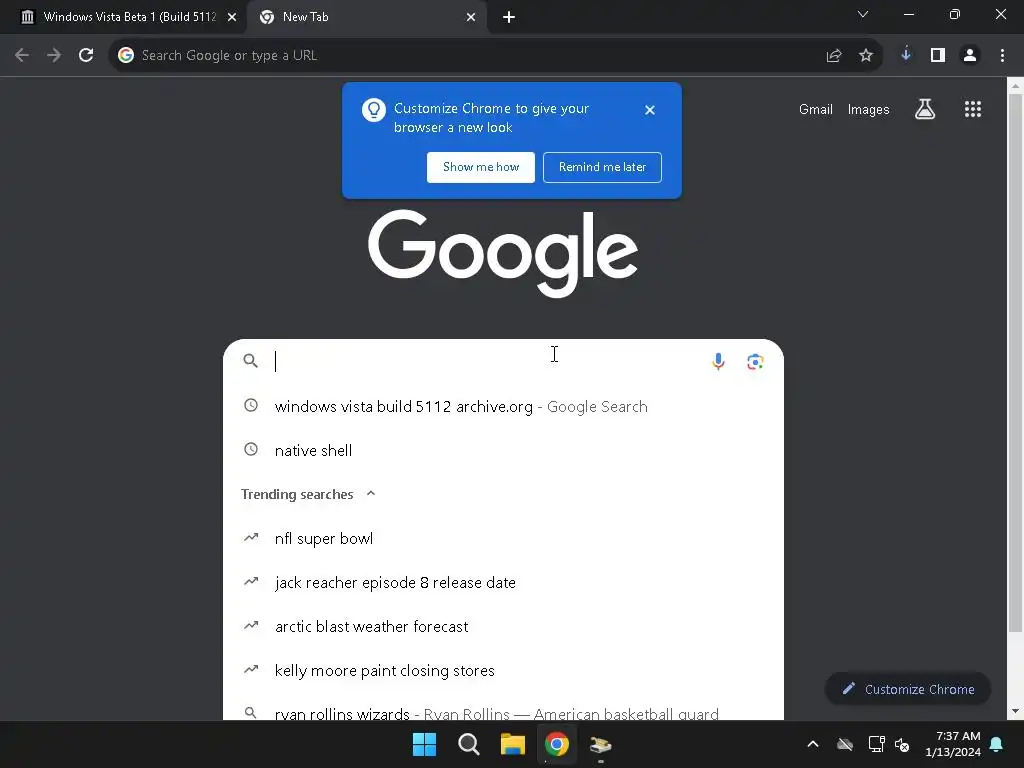Screen dimensions: 1024x768
Task: Open the Chrome three-dot menu
Action: (1002, 56)
